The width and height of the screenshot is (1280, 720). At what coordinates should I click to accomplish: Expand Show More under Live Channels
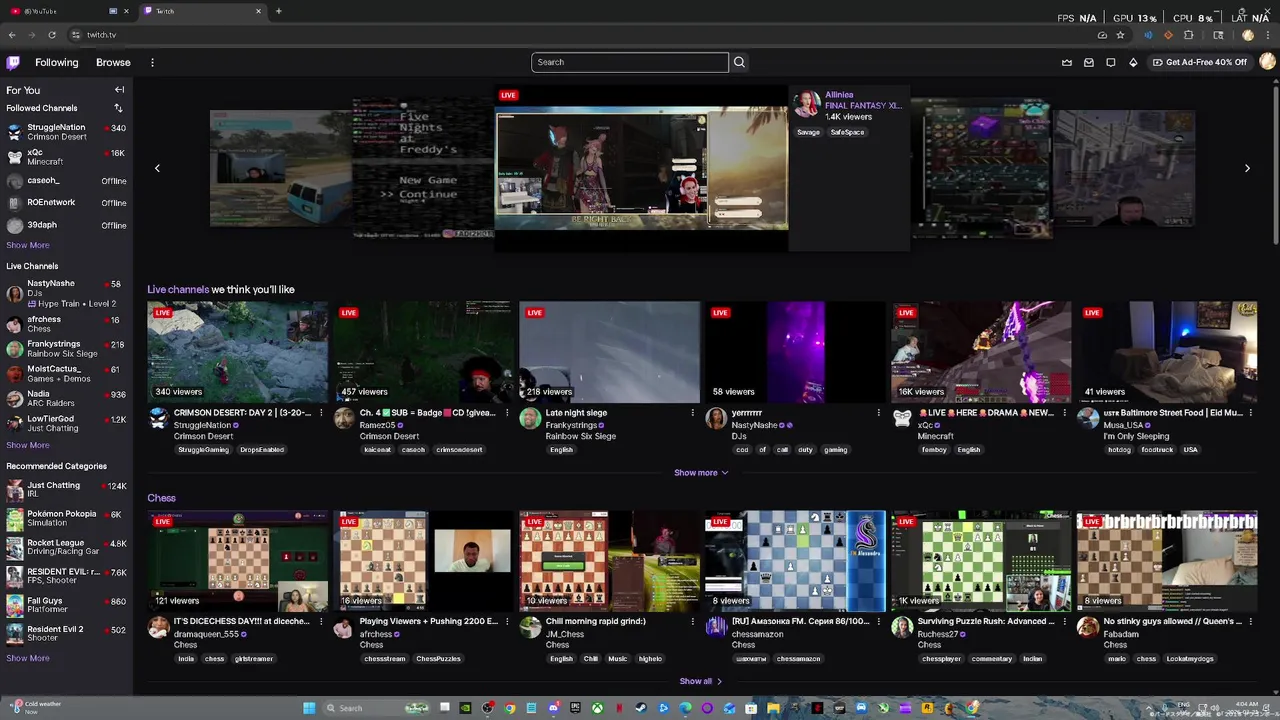click(28, 445)
